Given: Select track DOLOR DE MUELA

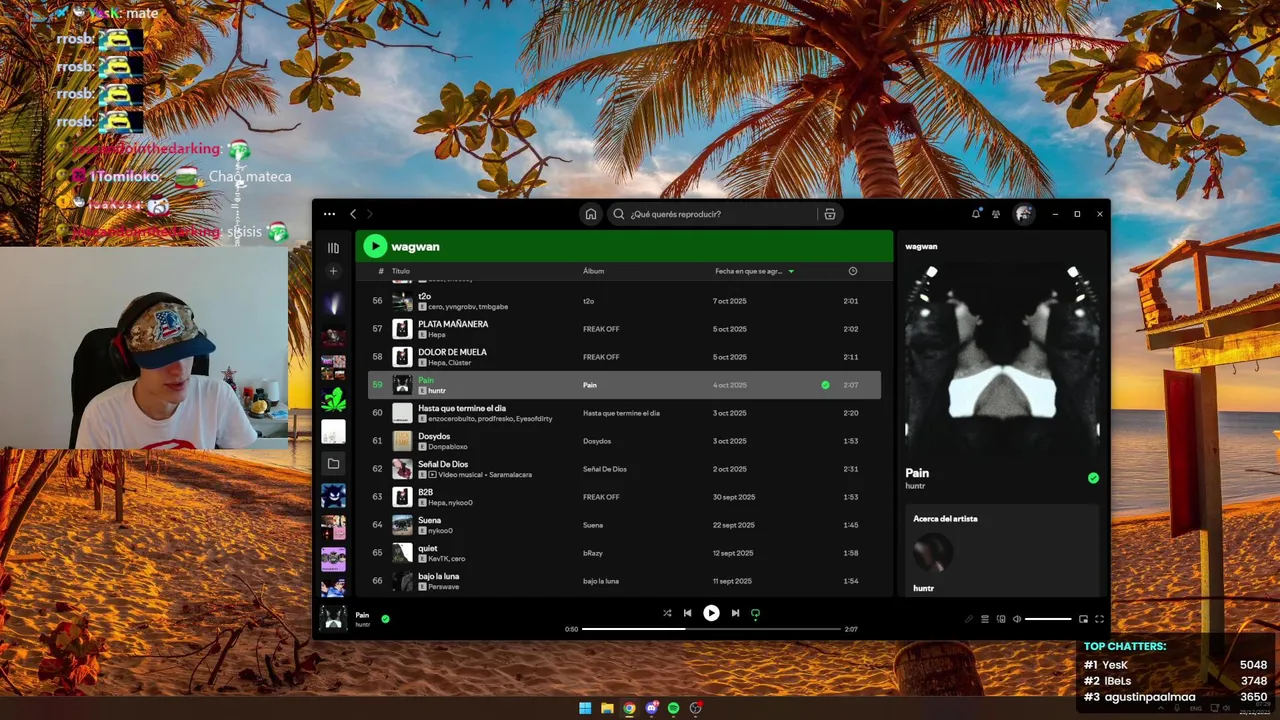Looking at the screenshot, I should point(452,352).
